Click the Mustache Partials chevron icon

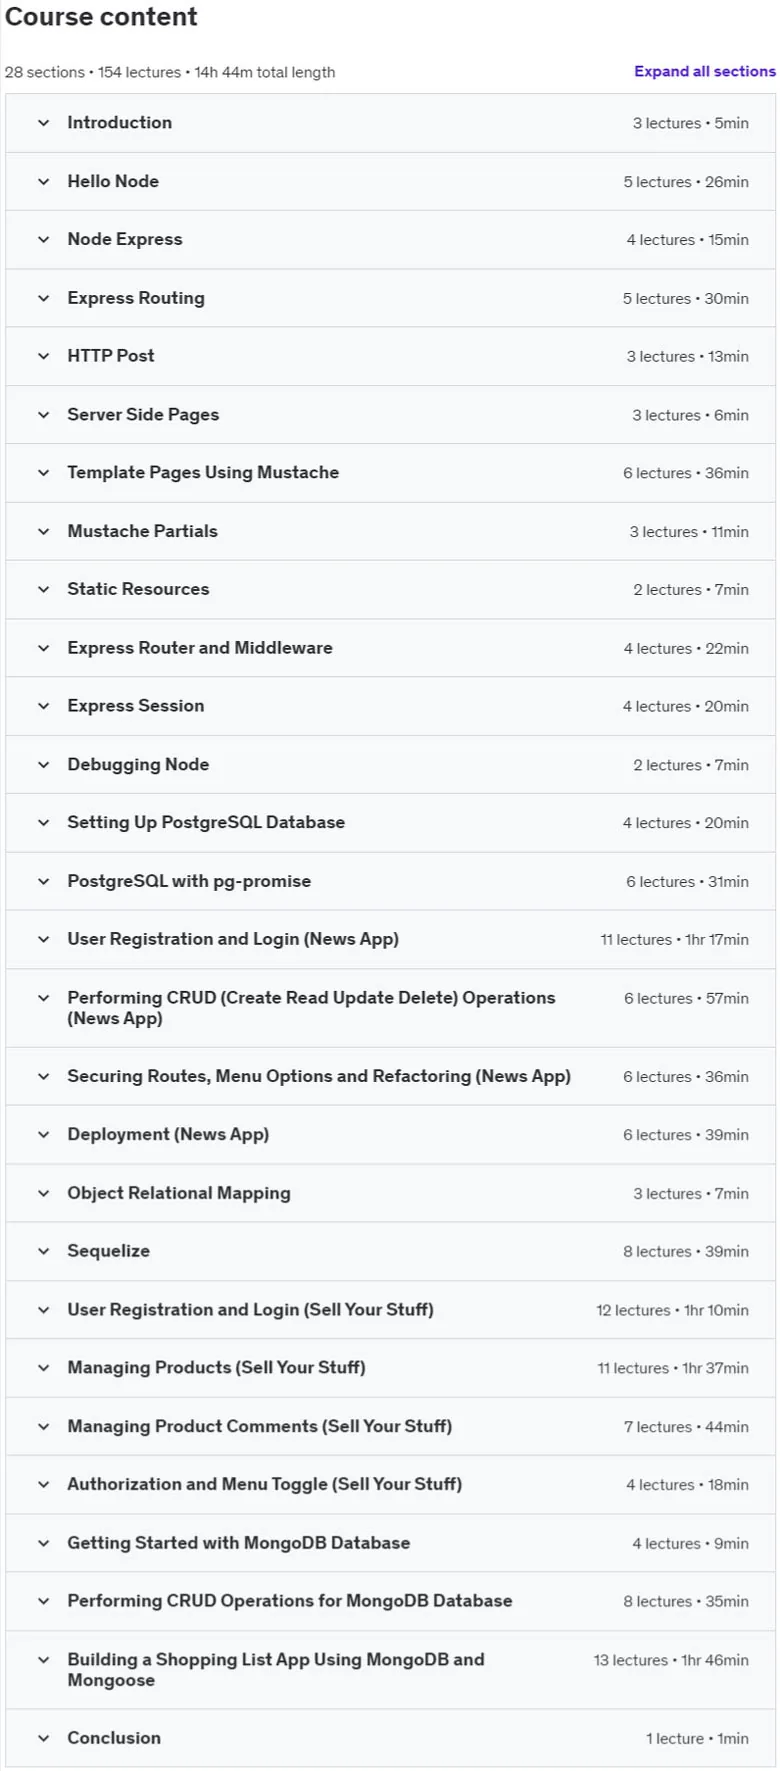tap(43, 531)
